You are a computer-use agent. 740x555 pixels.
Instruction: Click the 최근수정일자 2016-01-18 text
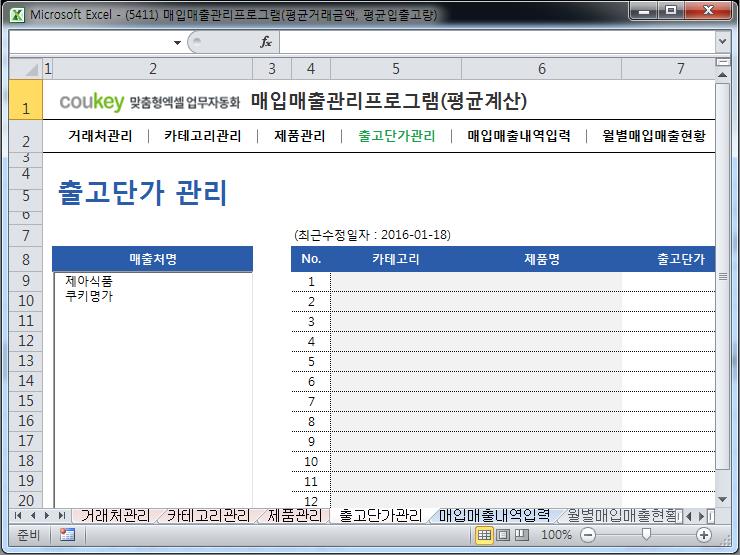pyautogui.click(x=372, y=235)
